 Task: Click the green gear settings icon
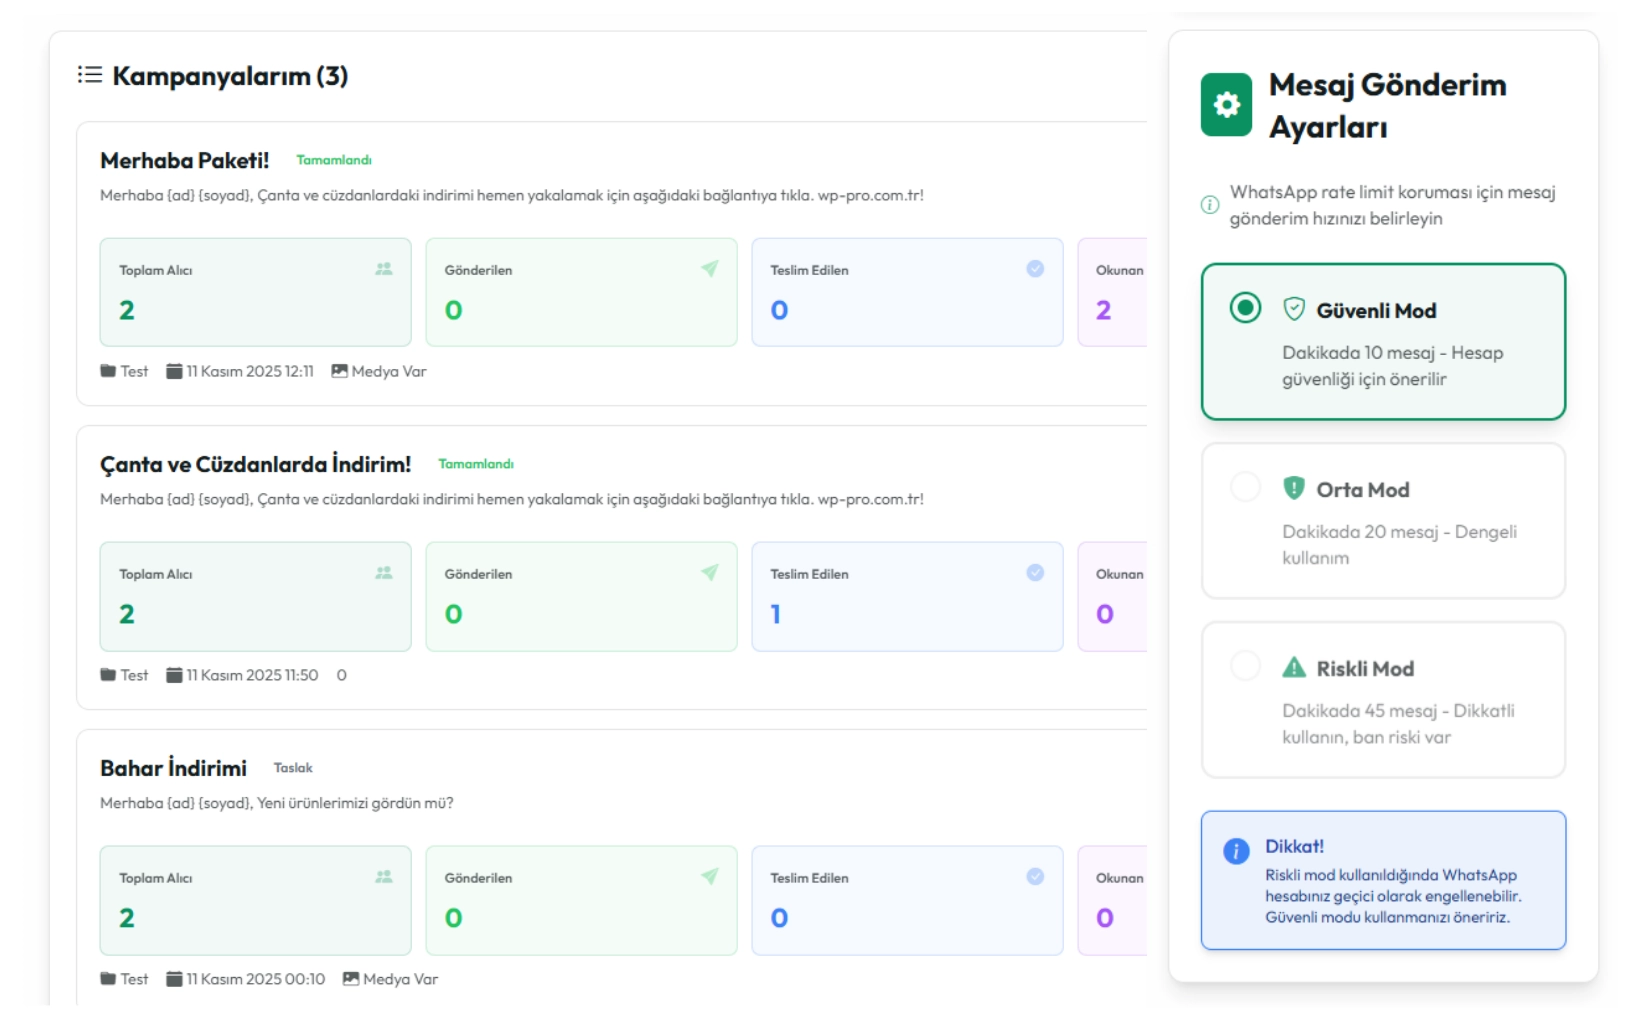point(1226,105)
